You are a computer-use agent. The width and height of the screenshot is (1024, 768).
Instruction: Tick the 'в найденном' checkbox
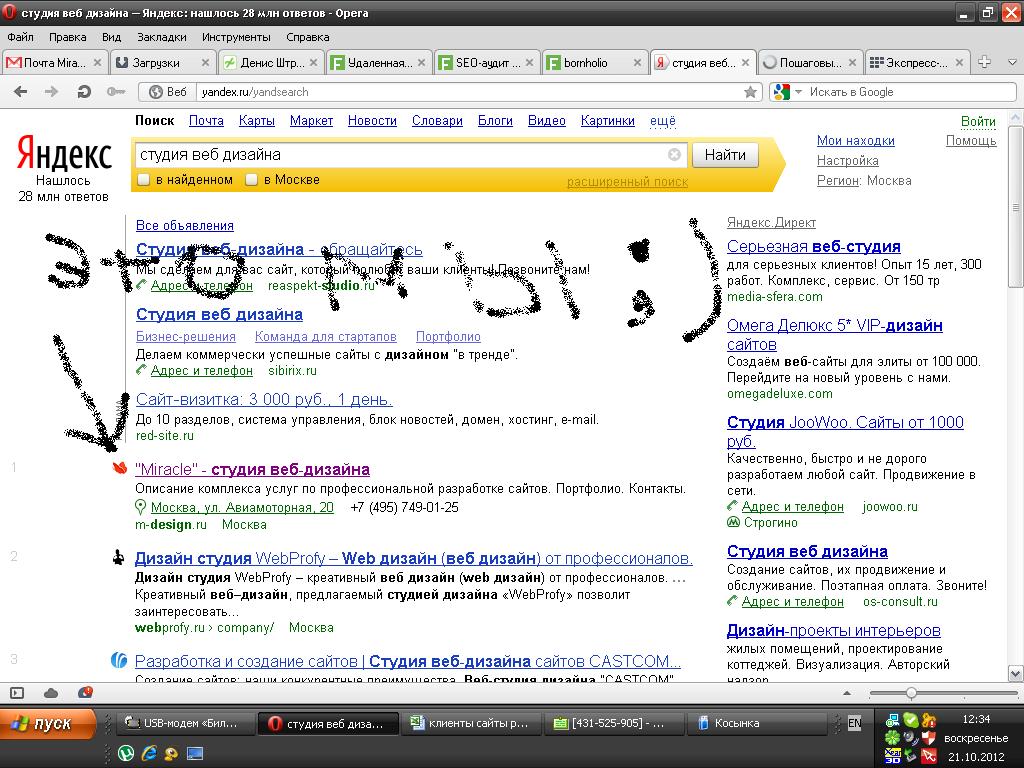click(144, 180)
